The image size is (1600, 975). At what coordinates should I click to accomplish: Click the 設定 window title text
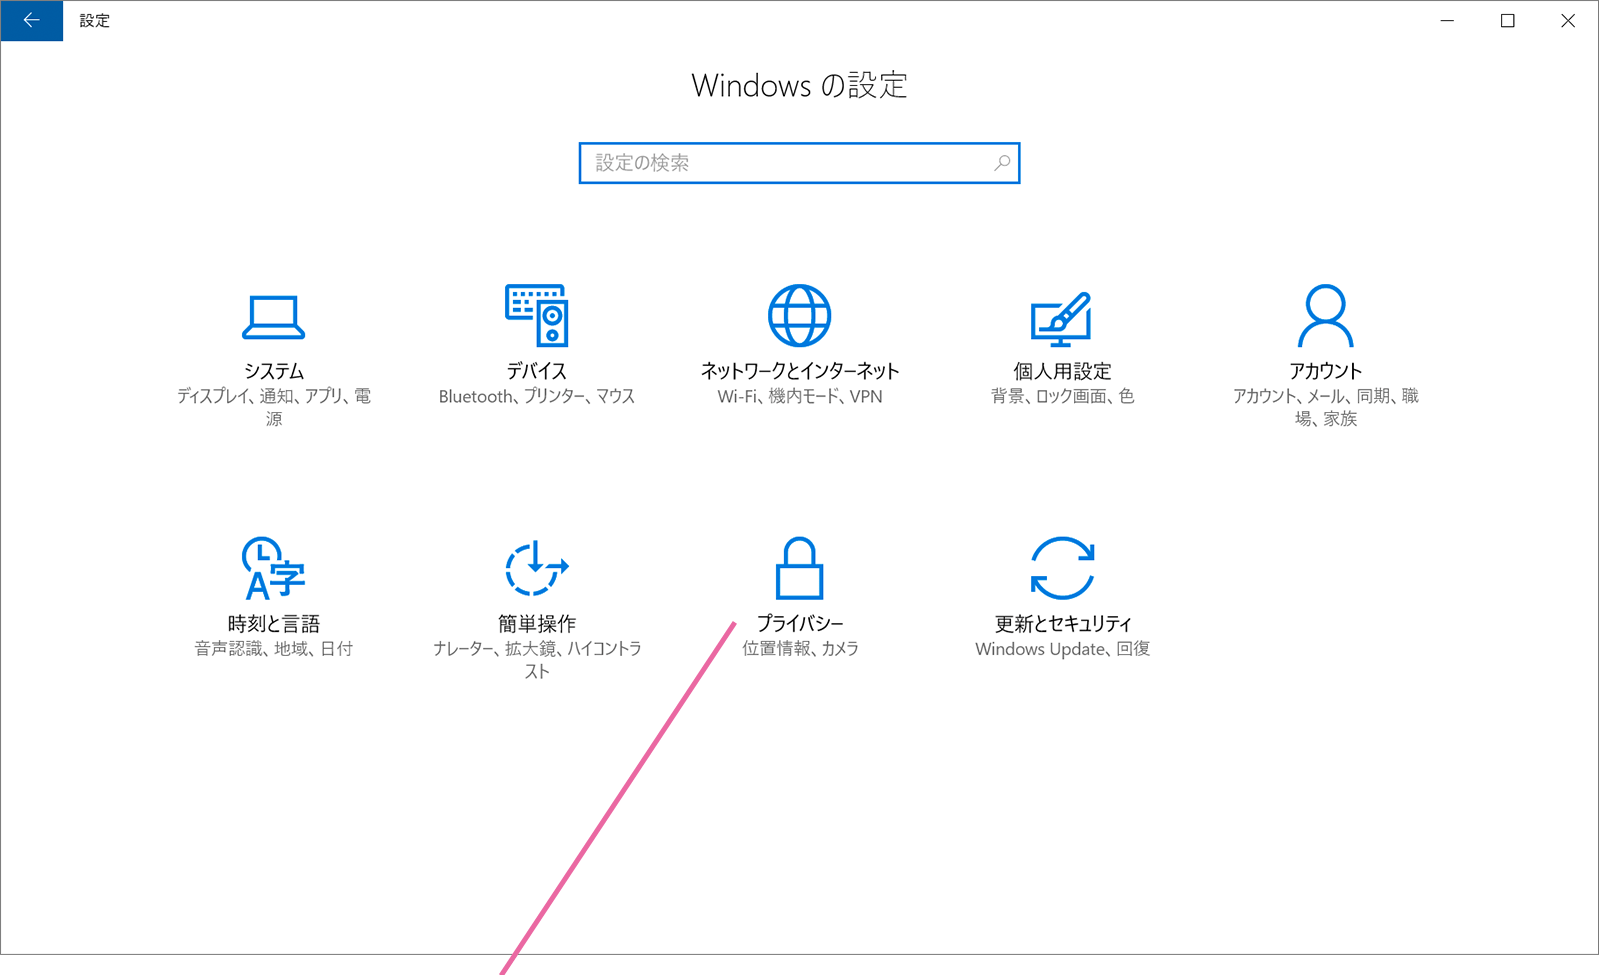[95, 20]
